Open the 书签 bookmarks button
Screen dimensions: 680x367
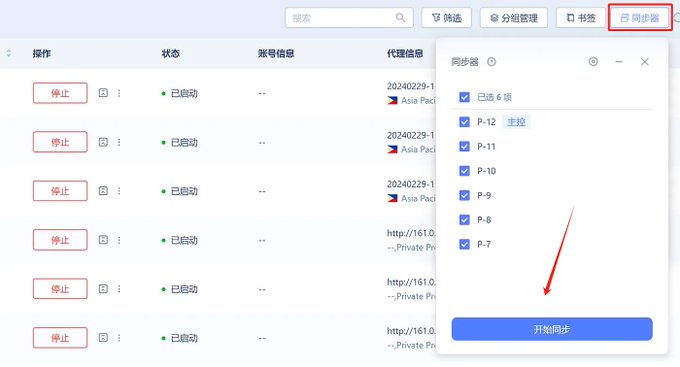point(581,18)
